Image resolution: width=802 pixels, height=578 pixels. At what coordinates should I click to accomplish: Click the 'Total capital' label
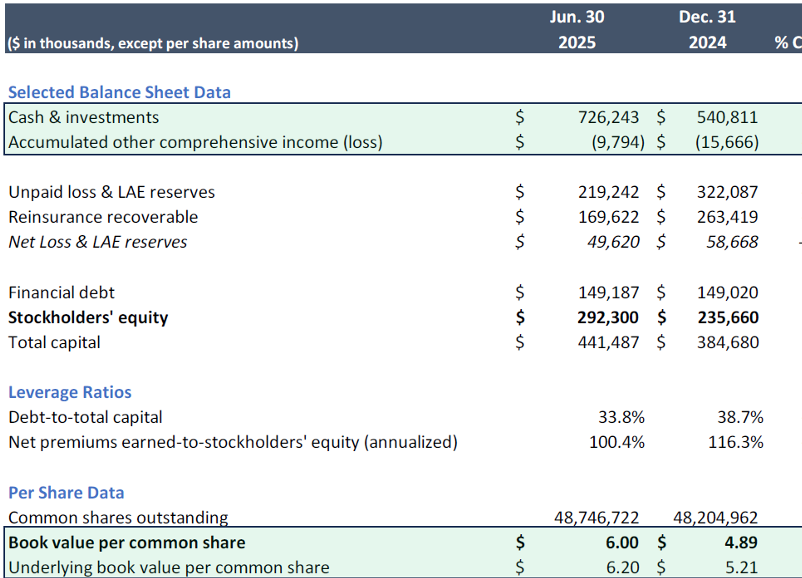(54, 342)
